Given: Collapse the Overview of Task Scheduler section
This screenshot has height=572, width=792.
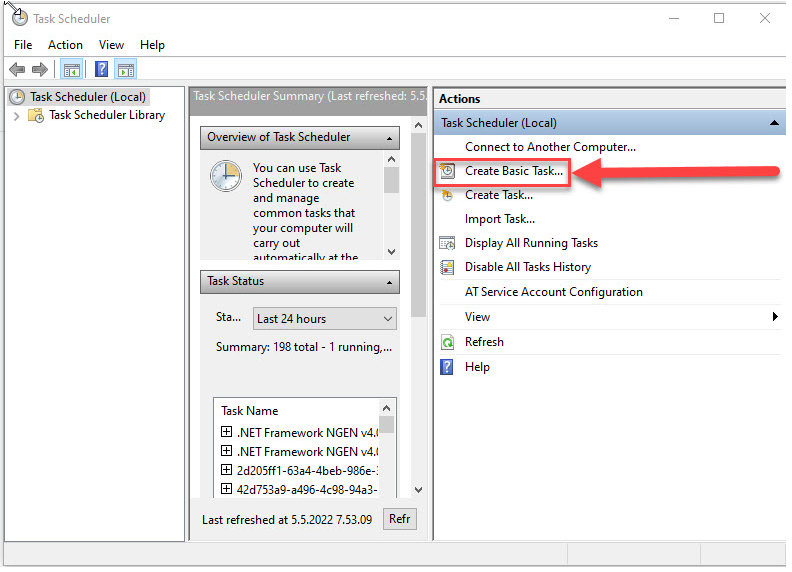Looking at the screenshot, I should 389,138.
